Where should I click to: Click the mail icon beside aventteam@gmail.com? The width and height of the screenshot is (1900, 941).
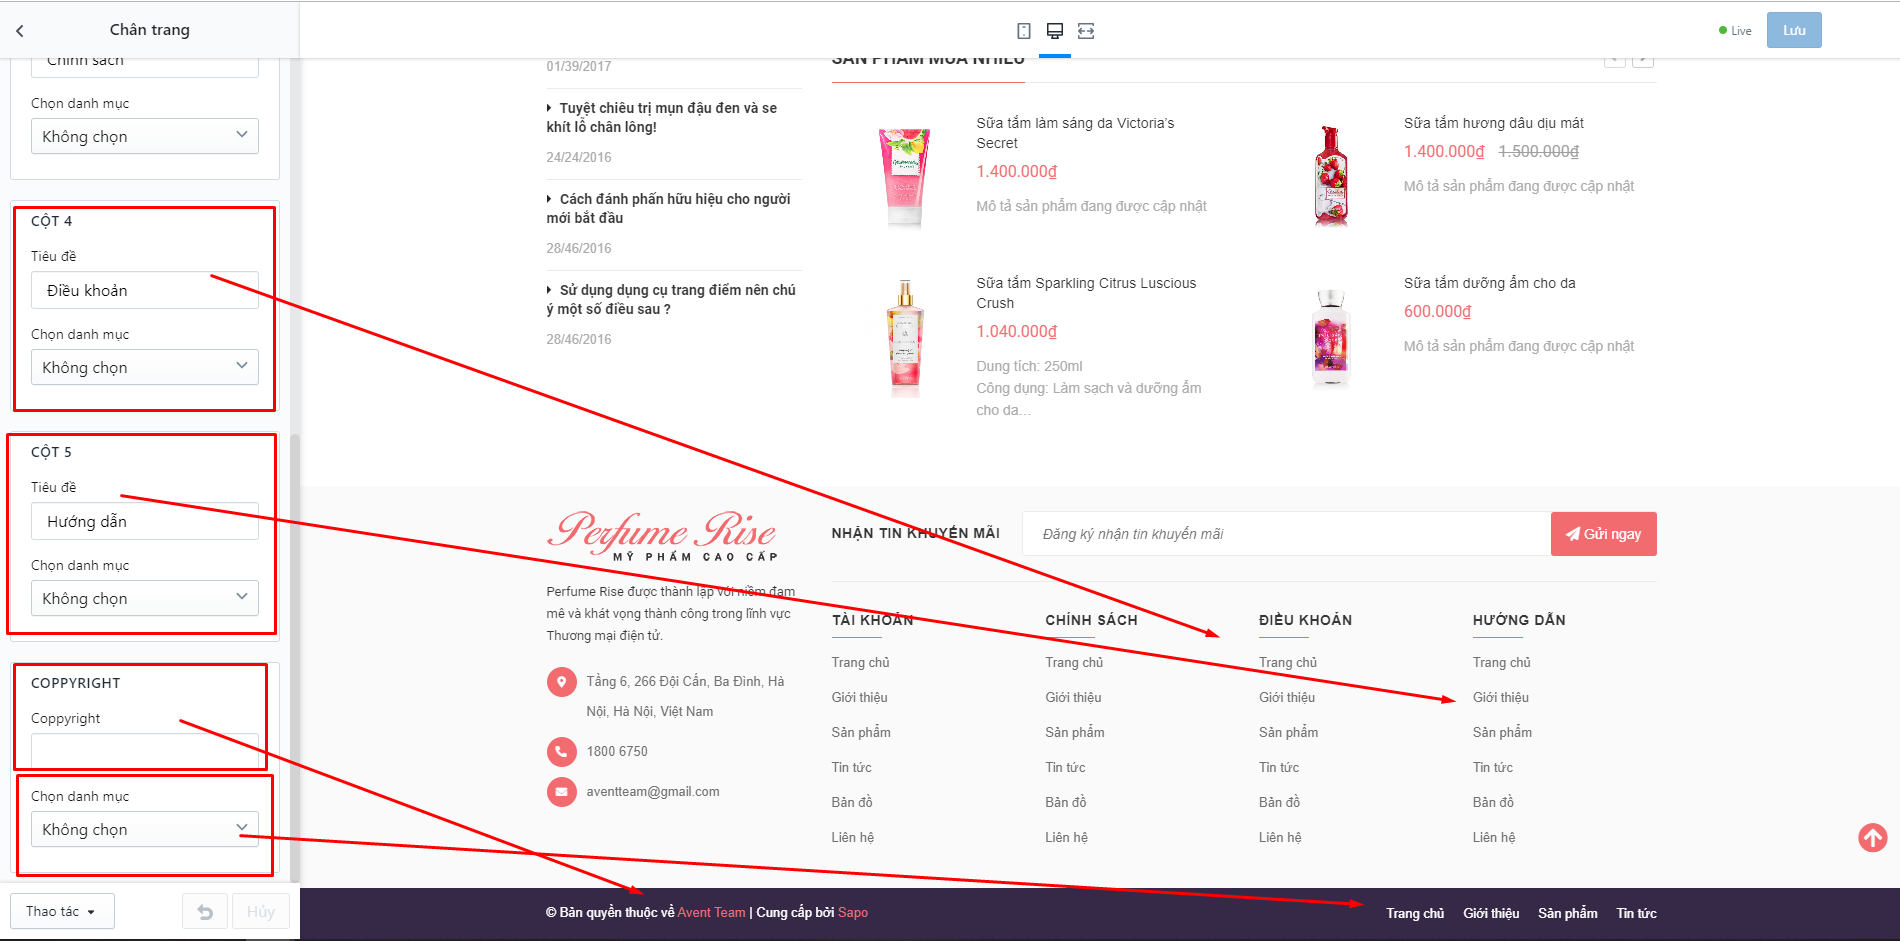pyautogui.click(x=562, y=791)
